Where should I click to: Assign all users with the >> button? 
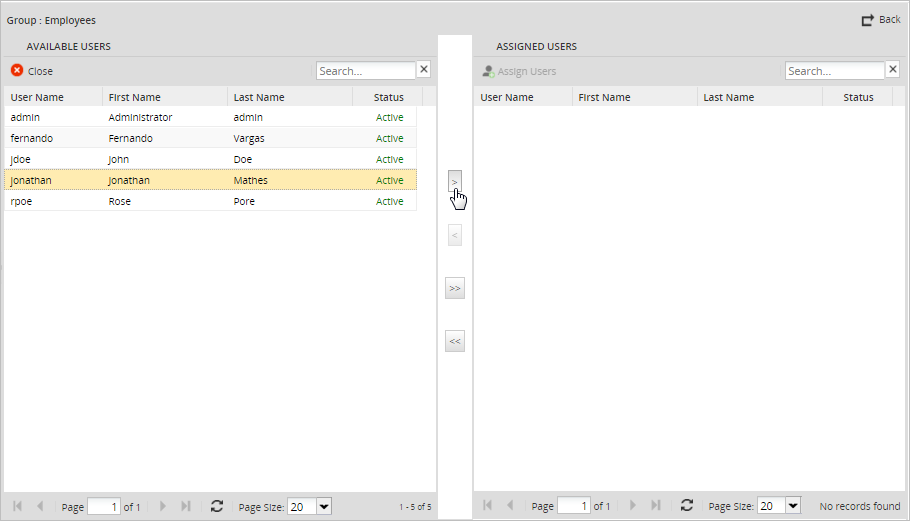(454, 288)
